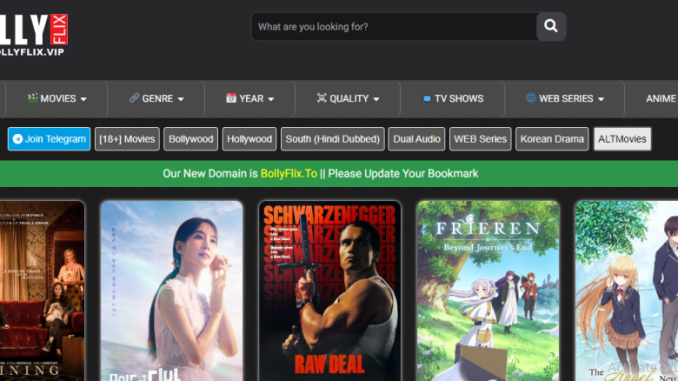Click the calendar icon beside Year
Screen dimensions: 678x381
231,98
